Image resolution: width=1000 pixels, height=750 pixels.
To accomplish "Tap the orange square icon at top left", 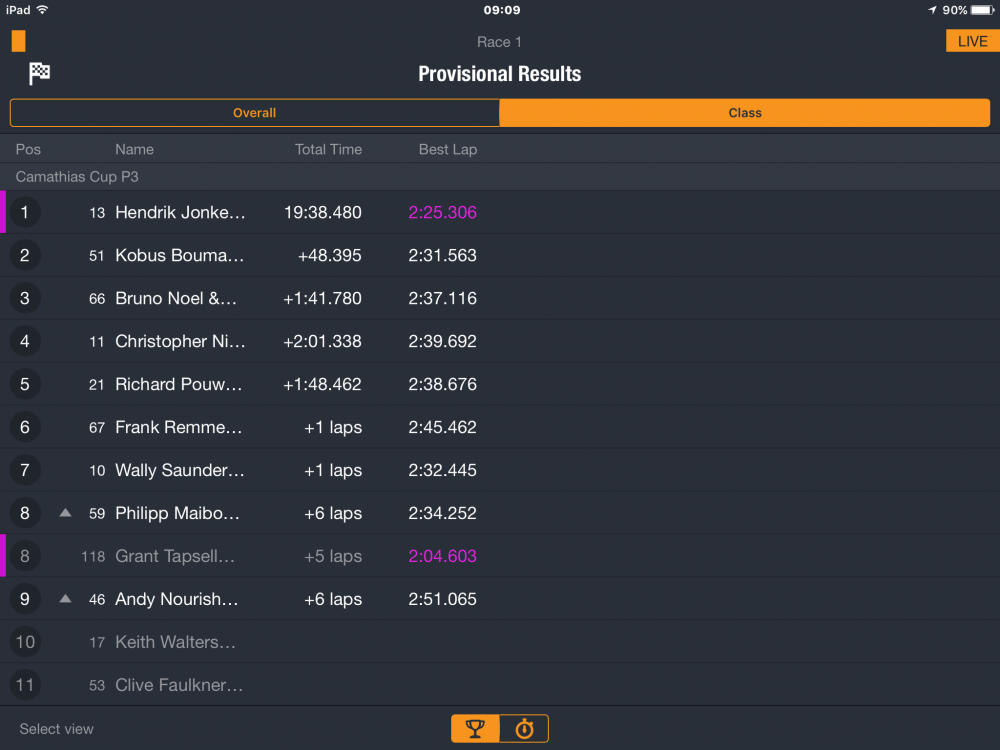I will (x=18, y=41).
